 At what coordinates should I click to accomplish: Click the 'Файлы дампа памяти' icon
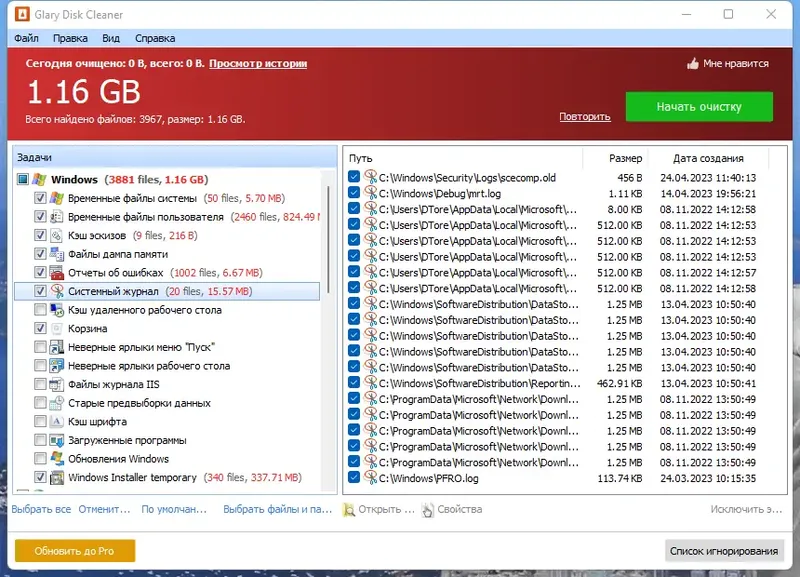57,254
